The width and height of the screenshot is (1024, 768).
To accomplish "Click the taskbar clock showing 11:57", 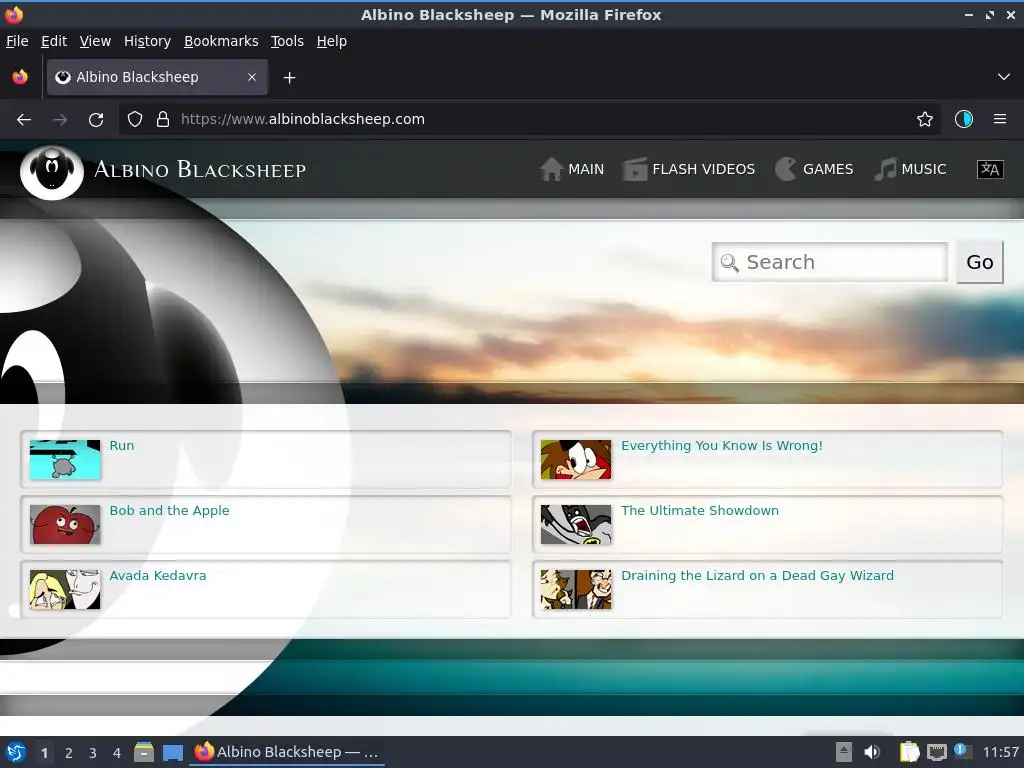I will 1000,752.
